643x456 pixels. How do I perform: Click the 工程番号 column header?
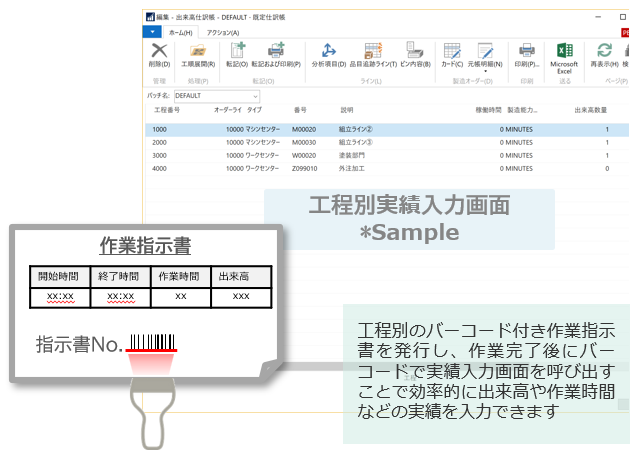[x=167, y=110]
